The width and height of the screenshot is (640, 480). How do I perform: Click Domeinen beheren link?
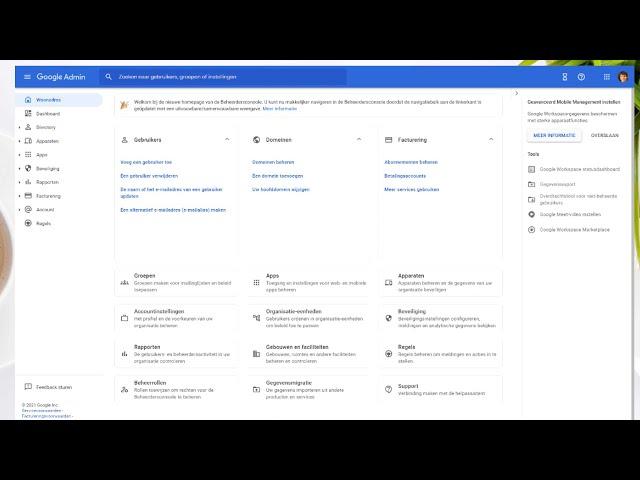(x=273, y=162)
